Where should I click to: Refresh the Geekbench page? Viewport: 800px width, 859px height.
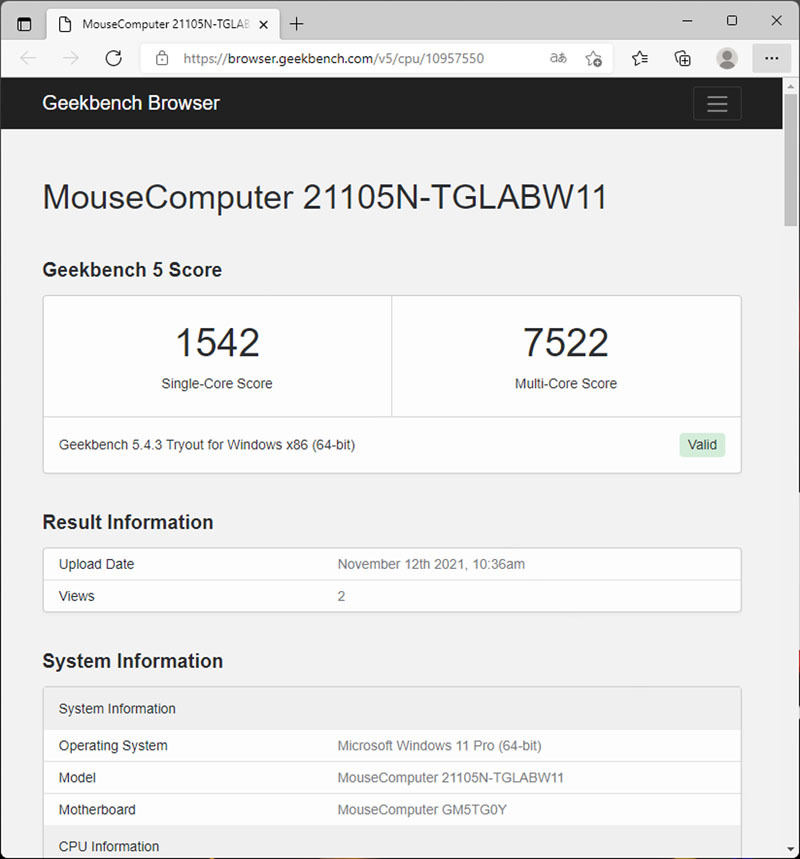pyautogui.click(x=113, y=58)
